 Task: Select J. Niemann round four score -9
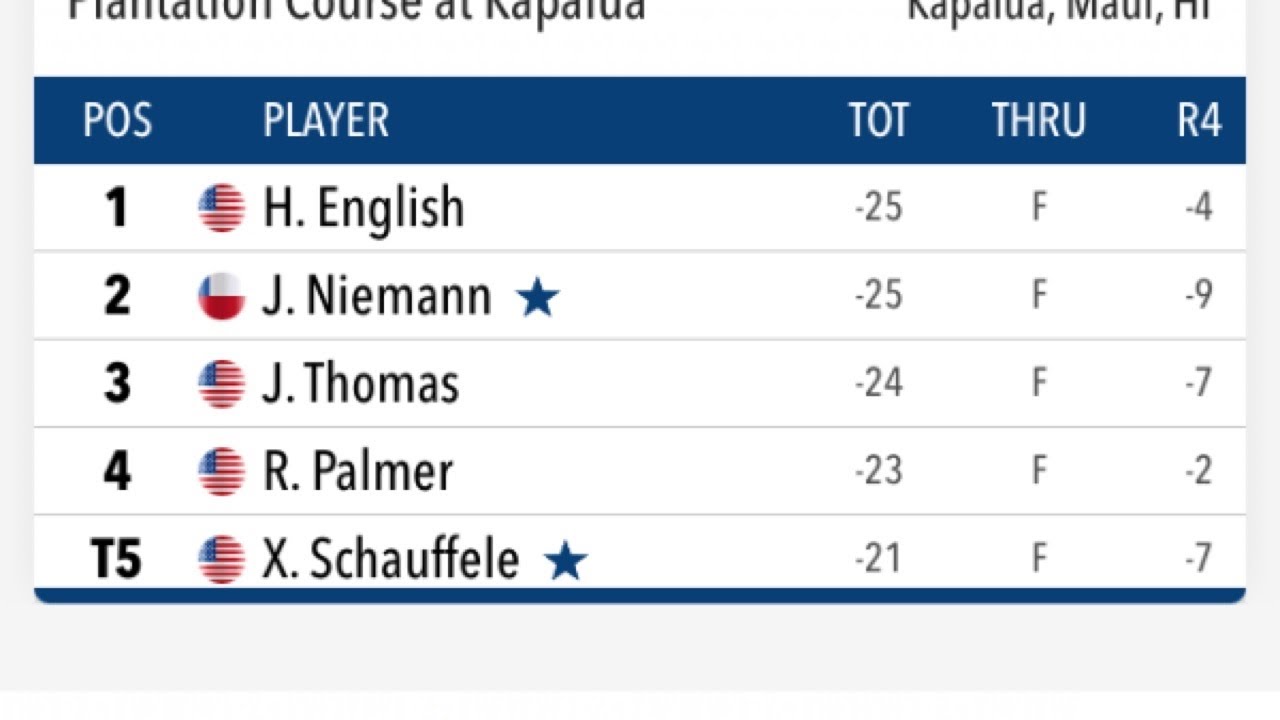[1198, 296]
